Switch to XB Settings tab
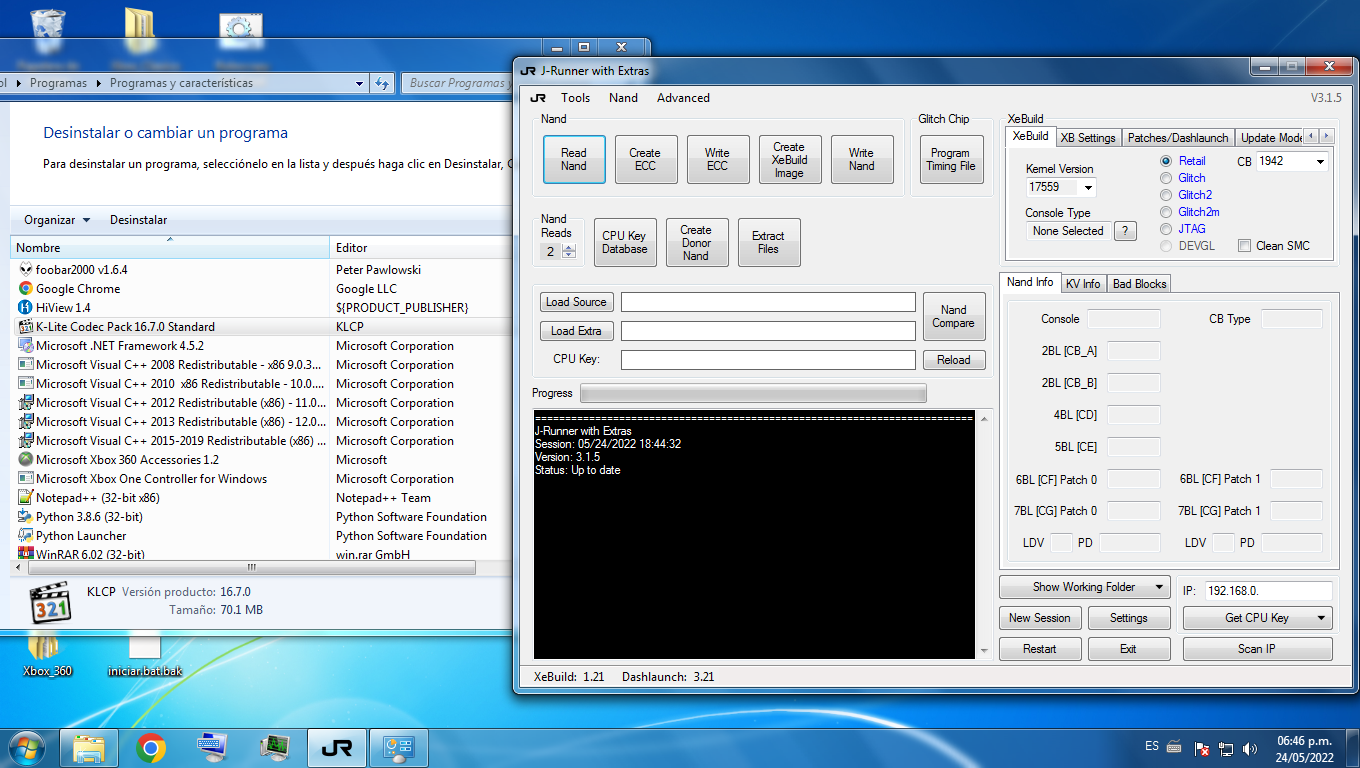 (x=1088, y=138)
